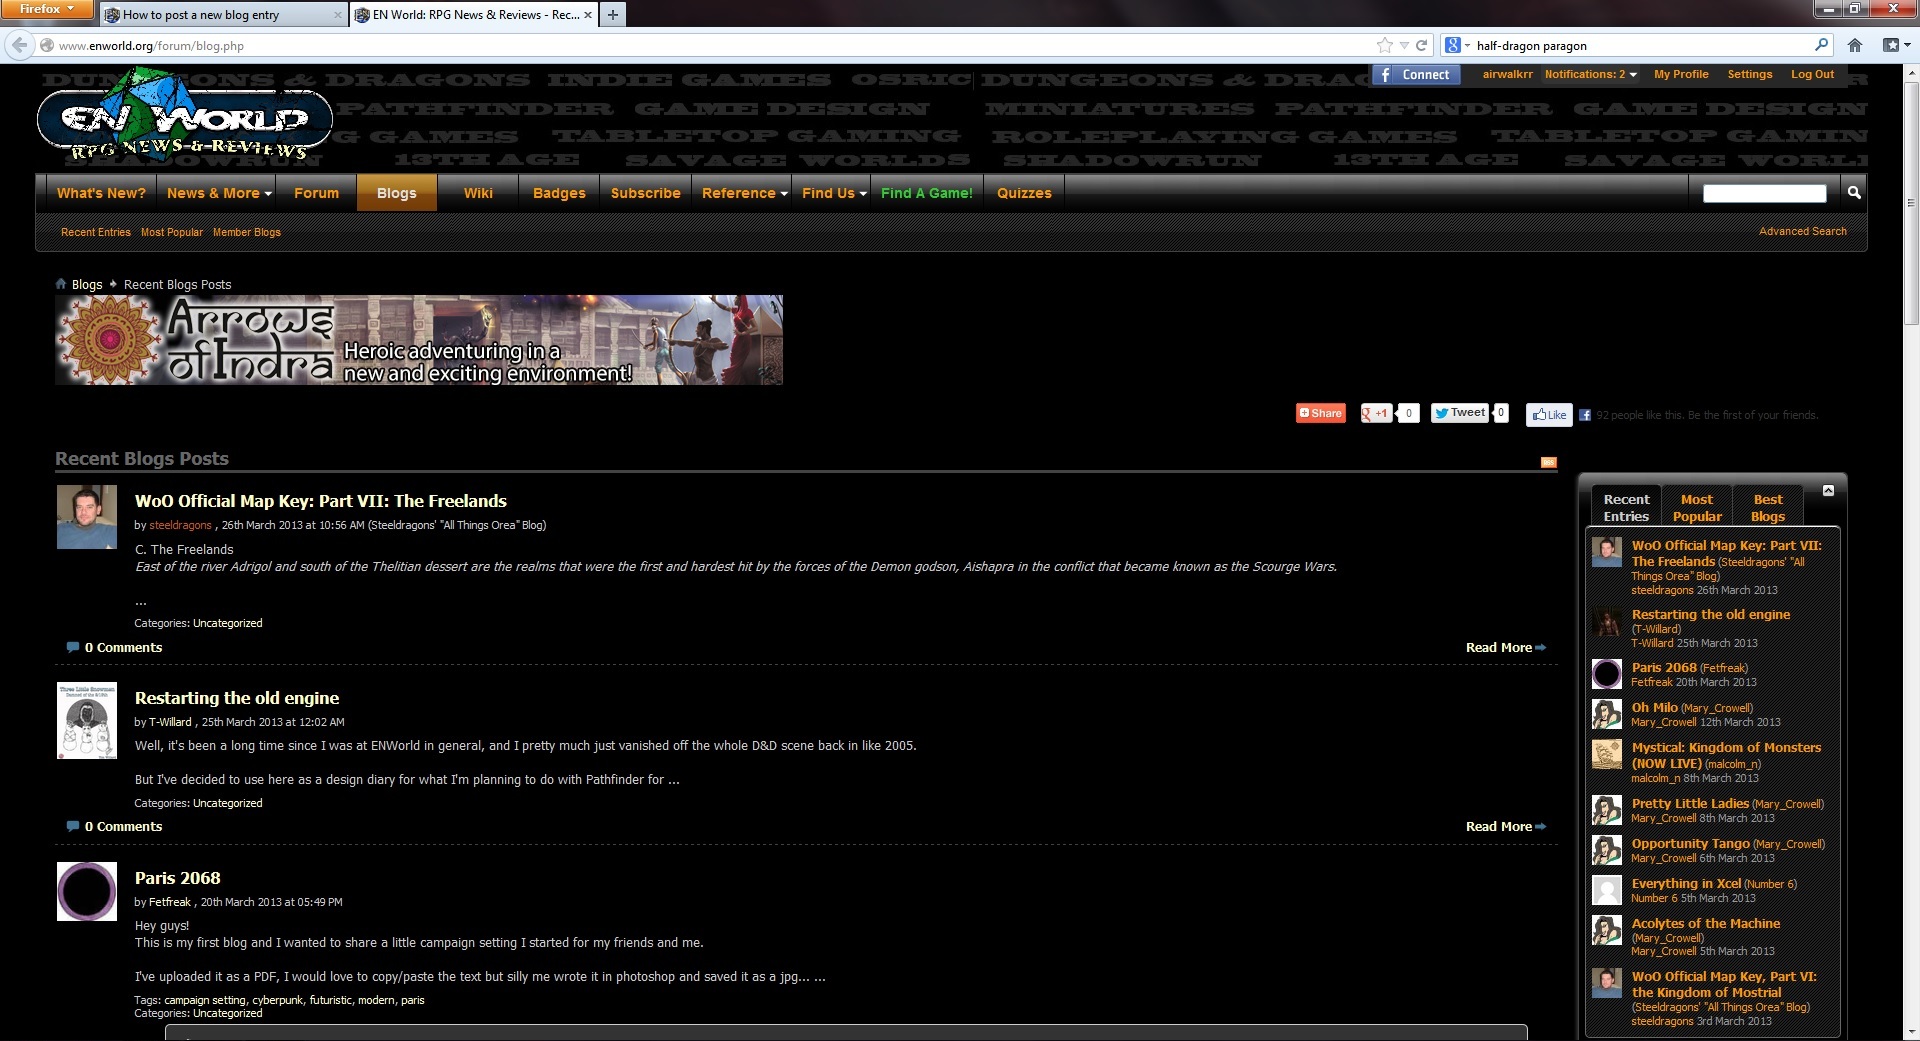Open the Subscribe menu item

pyautogui.click(x=645, y=193)
